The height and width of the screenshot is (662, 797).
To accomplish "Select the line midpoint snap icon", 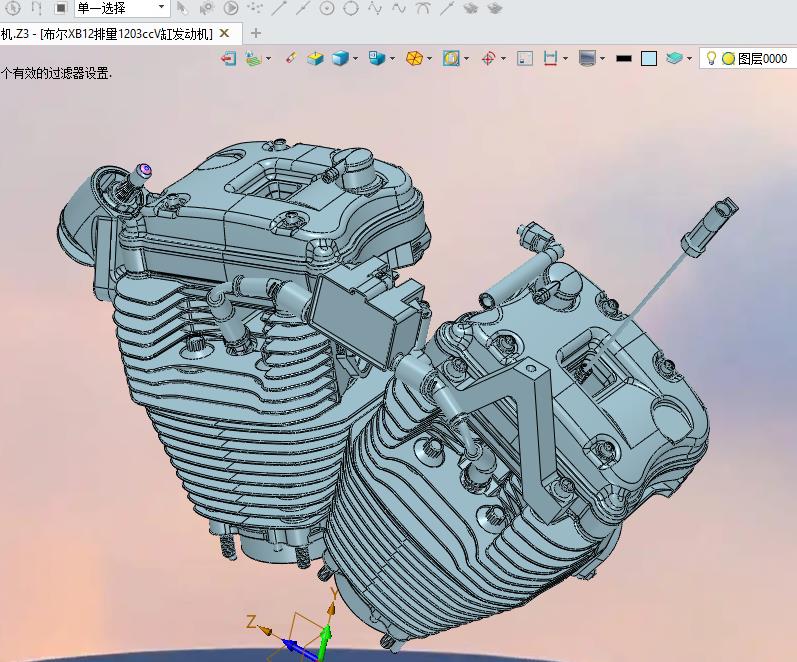I will 303,8.
